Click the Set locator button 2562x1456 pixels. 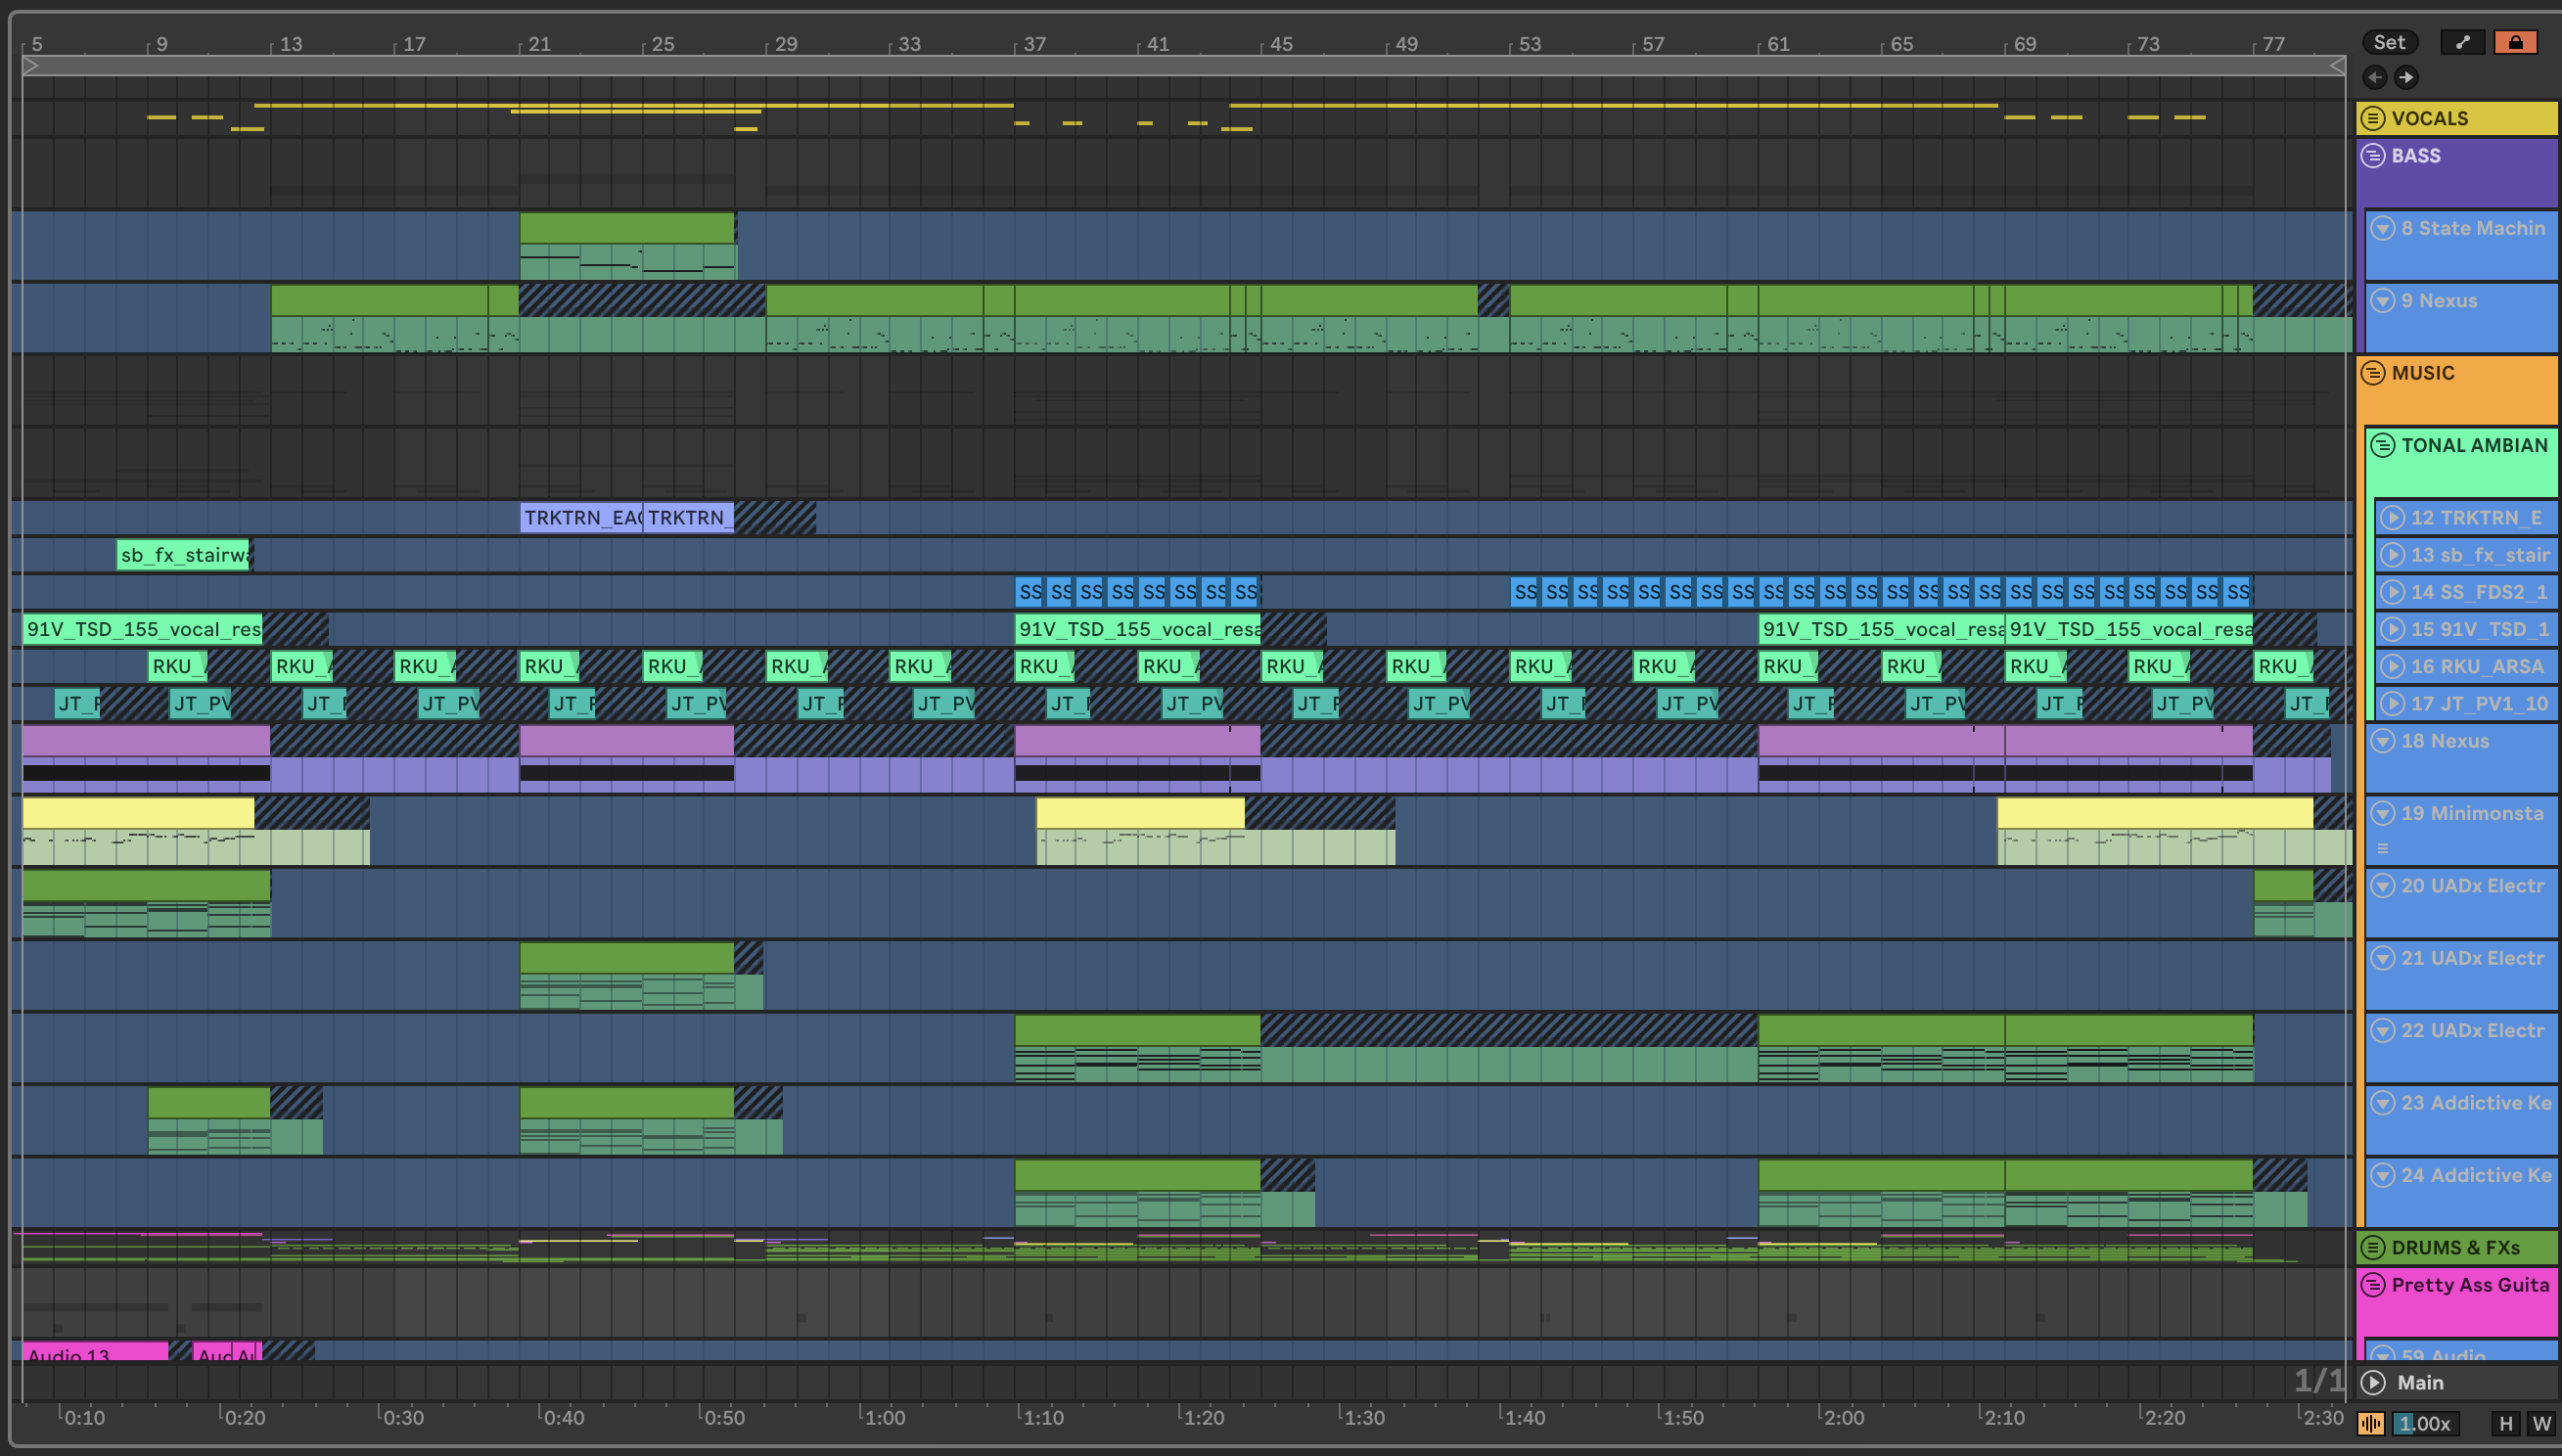pyautogui.click(x=2389, y=42)
